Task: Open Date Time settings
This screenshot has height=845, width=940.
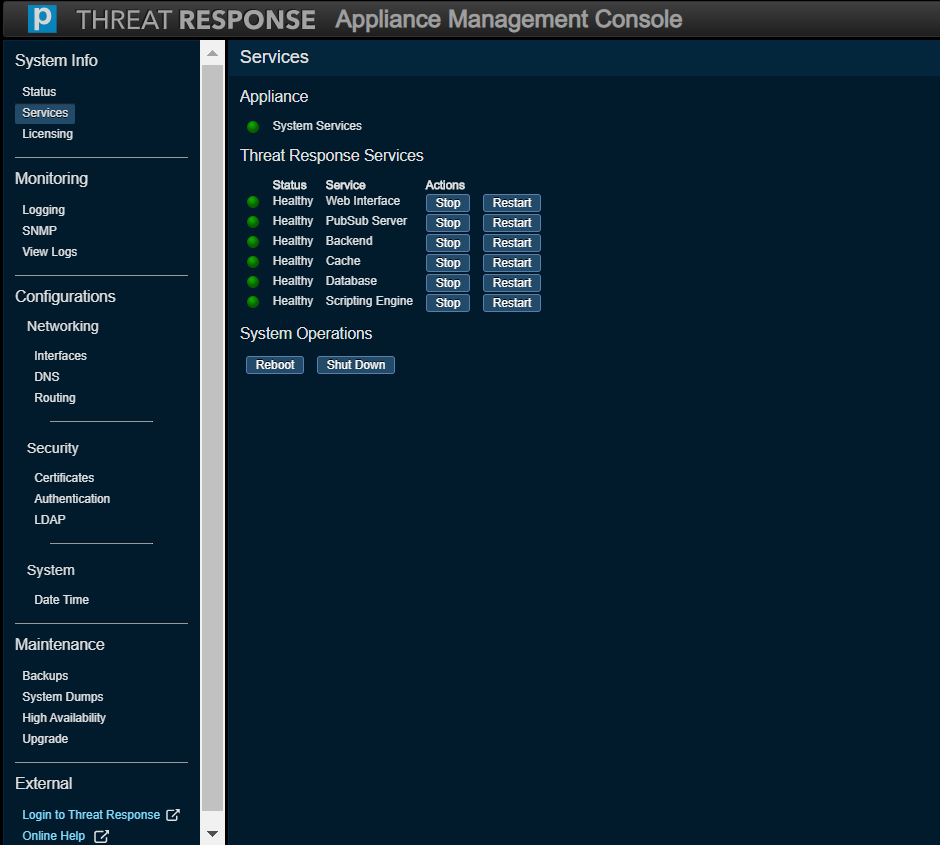Action: (61, 599)
